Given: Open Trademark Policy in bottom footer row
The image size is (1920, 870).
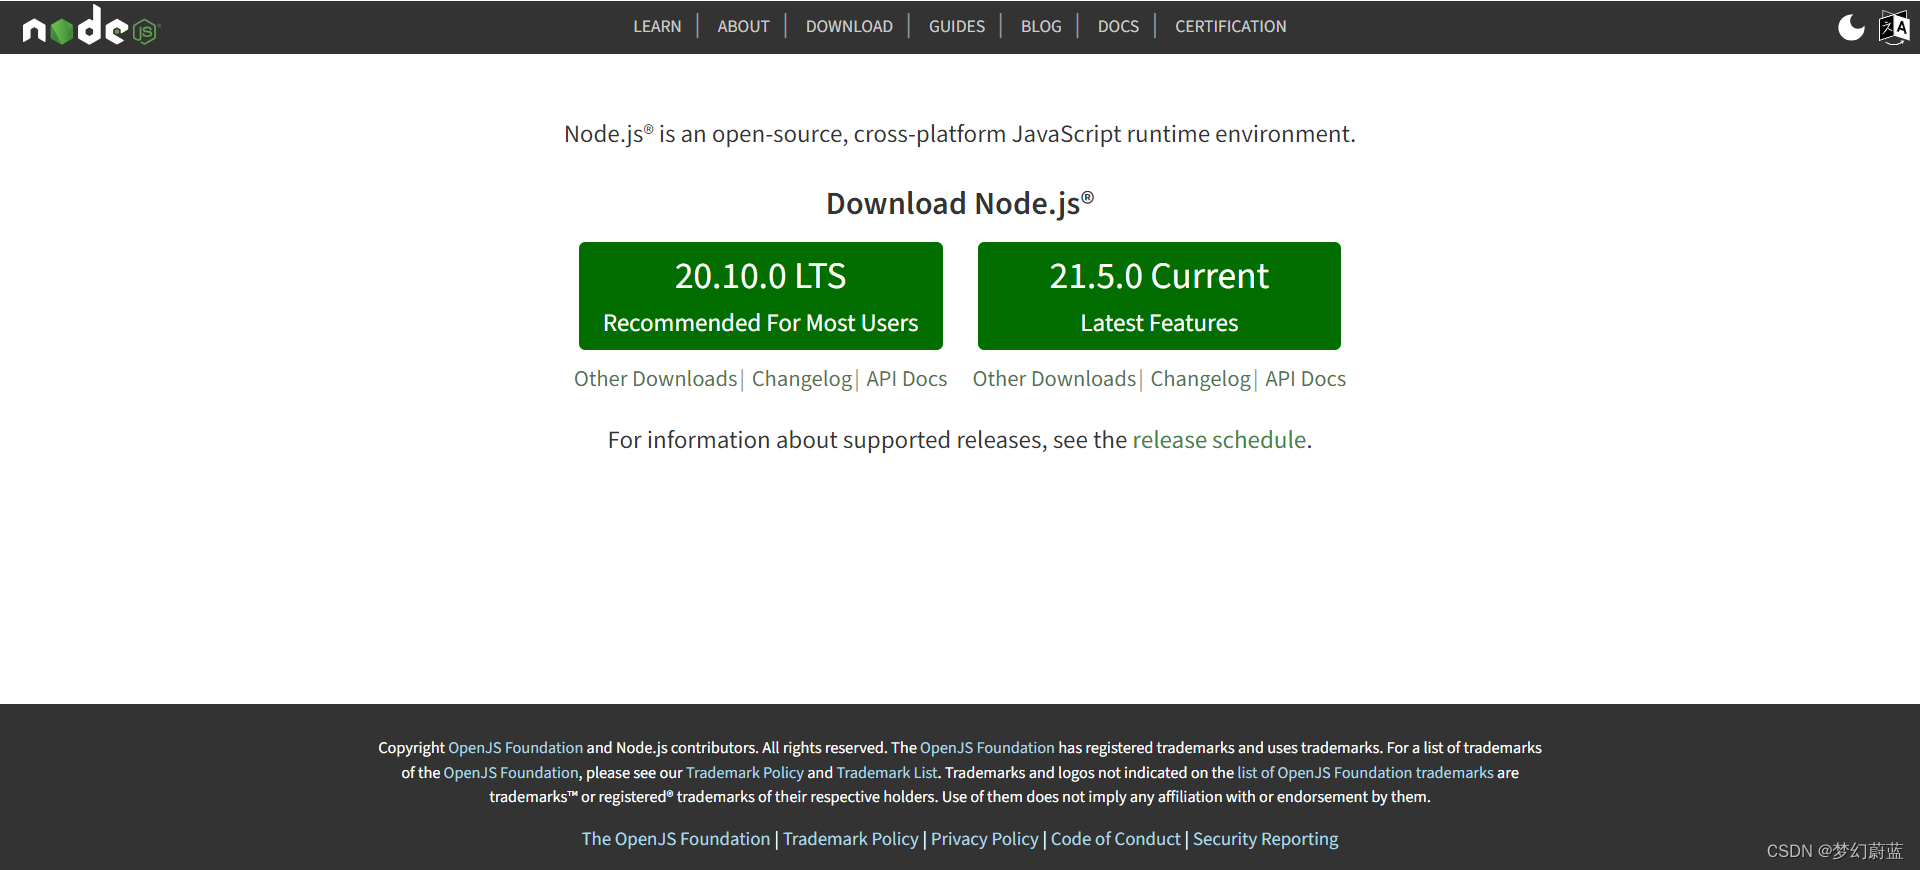Looking at the screenshot, I should [851, 839].
